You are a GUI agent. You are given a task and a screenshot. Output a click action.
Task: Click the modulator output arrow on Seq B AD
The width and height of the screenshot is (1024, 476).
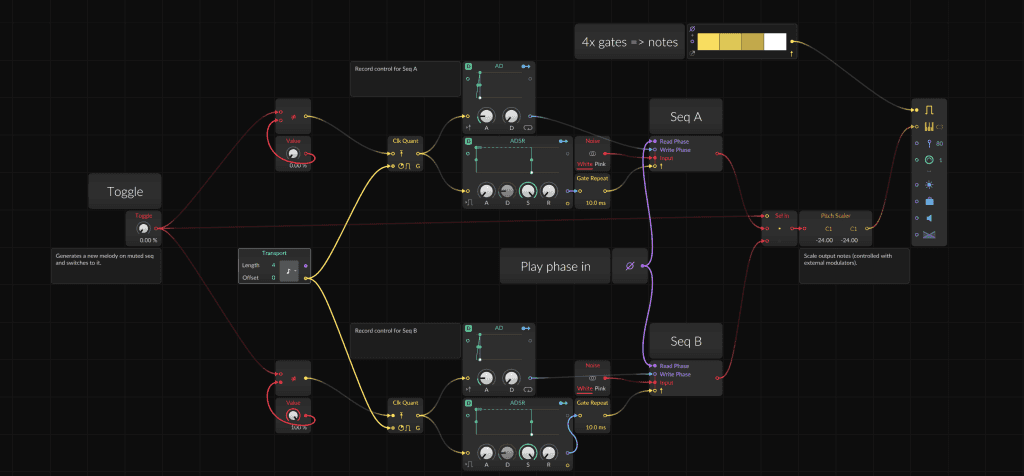526,328
